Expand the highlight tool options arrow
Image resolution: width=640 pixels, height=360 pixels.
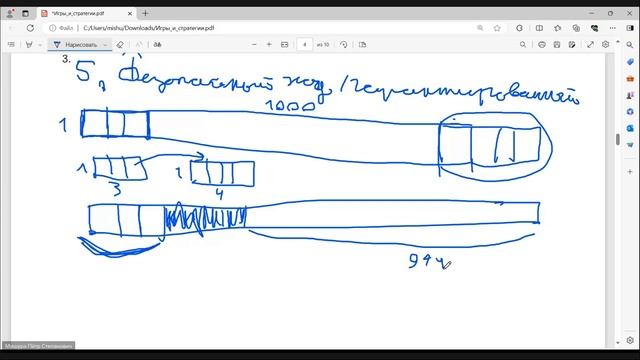coord(40,44)
